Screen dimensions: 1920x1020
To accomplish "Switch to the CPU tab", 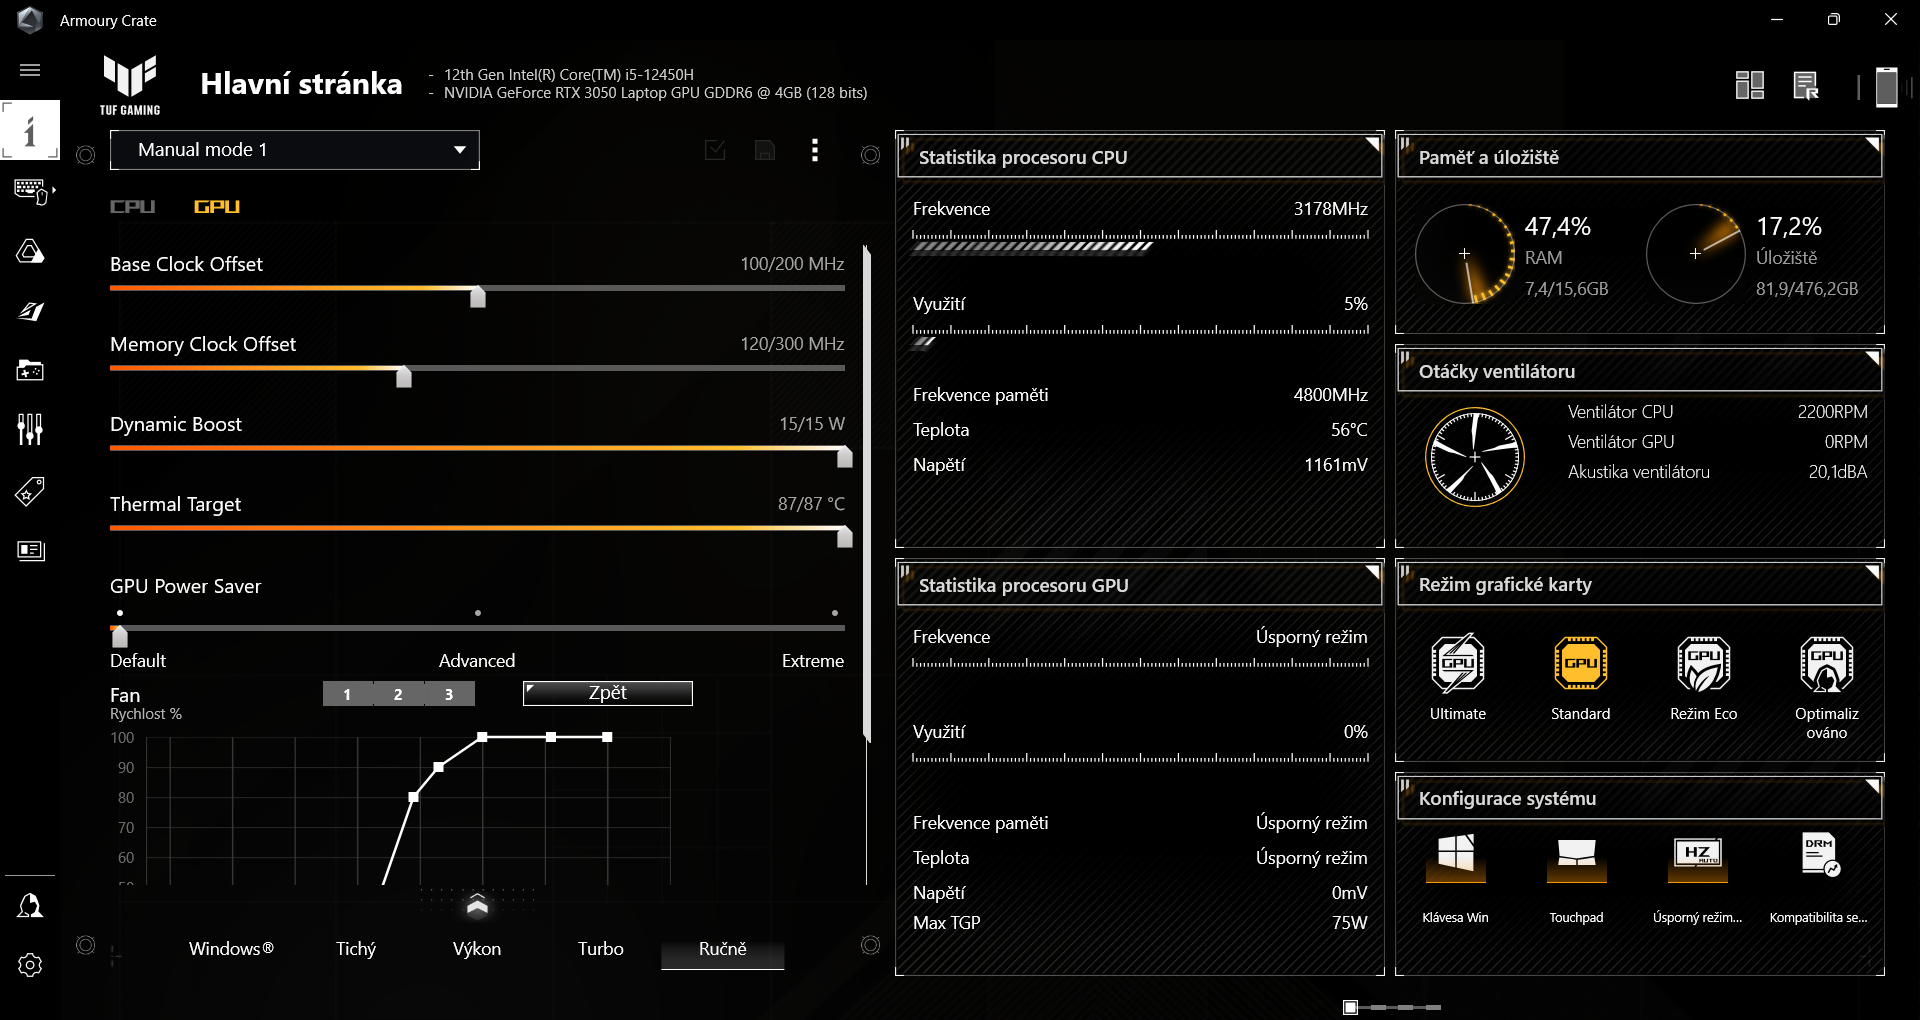I will [132, 207].
